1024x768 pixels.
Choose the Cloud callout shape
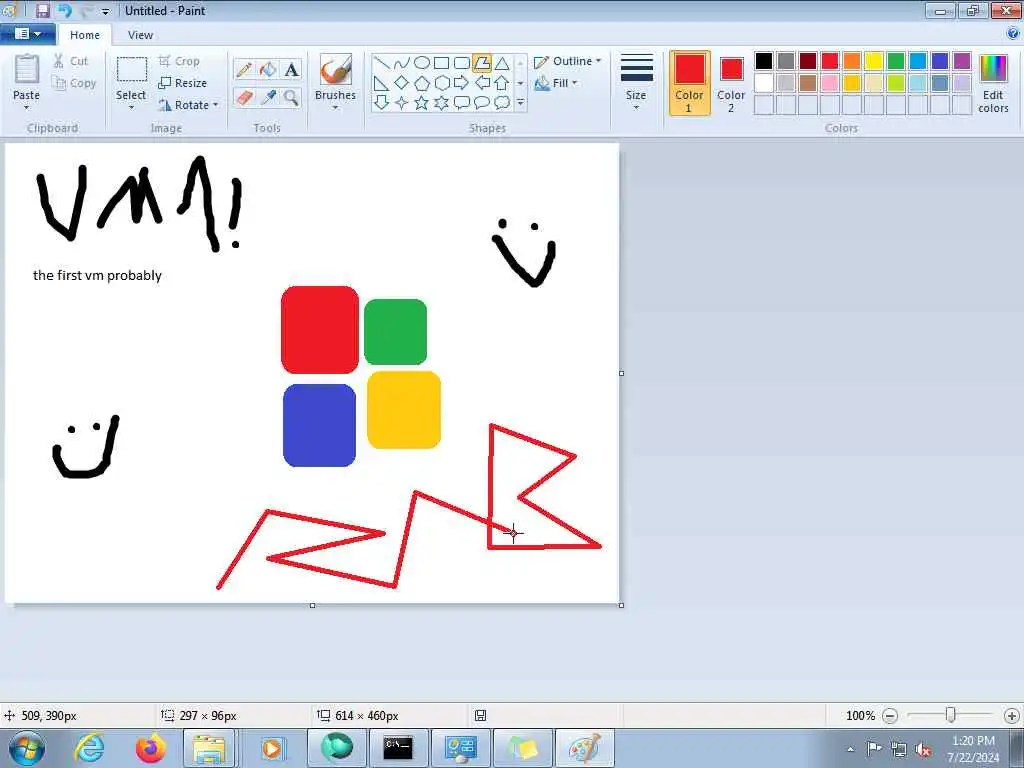(x=502, y=103)
